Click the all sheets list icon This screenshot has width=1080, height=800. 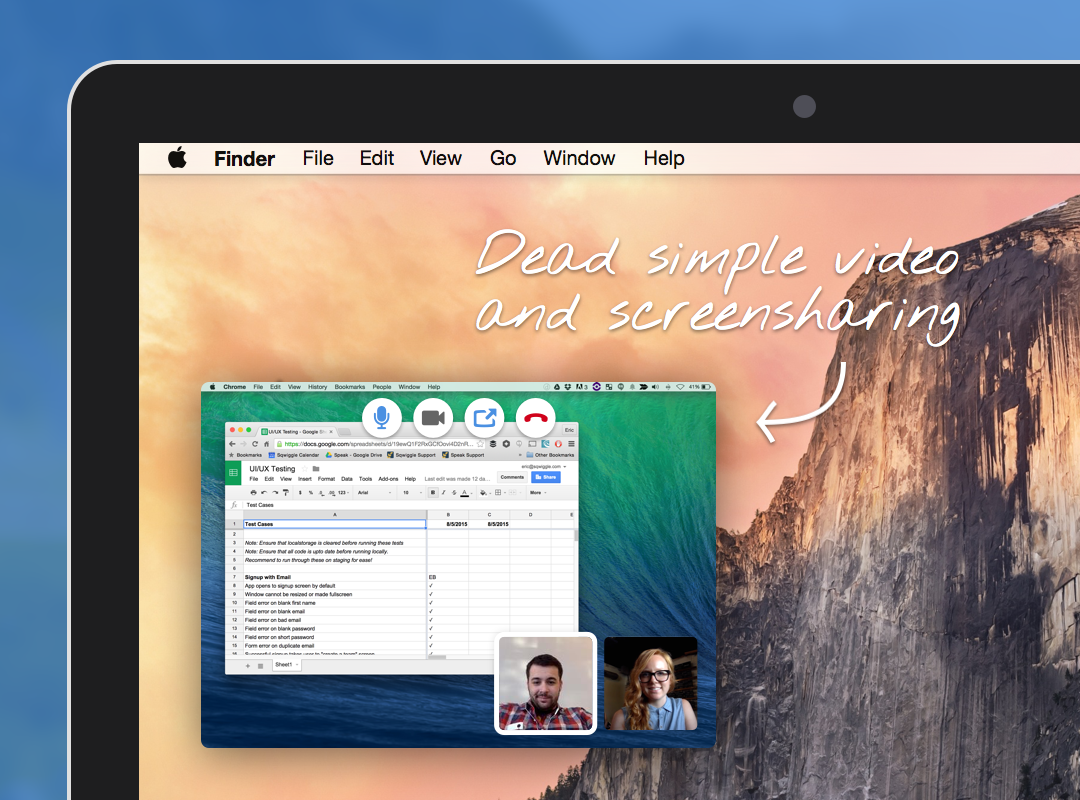coord(260,666)
